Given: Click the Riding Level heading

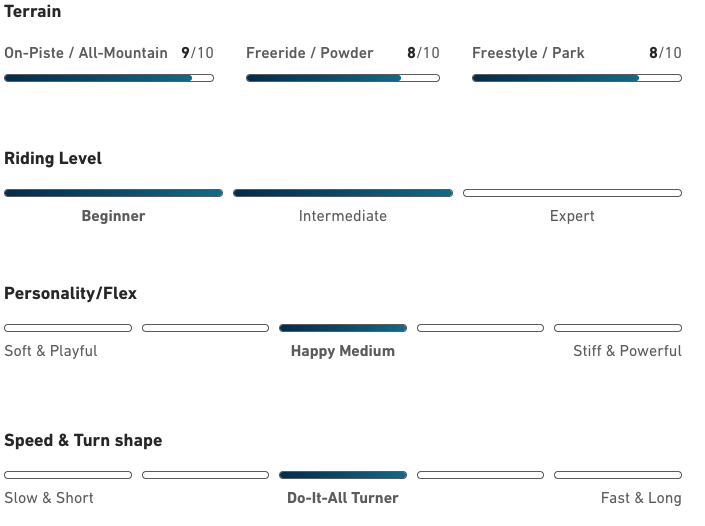Looking at the screenshot, I should coord(53,158).
